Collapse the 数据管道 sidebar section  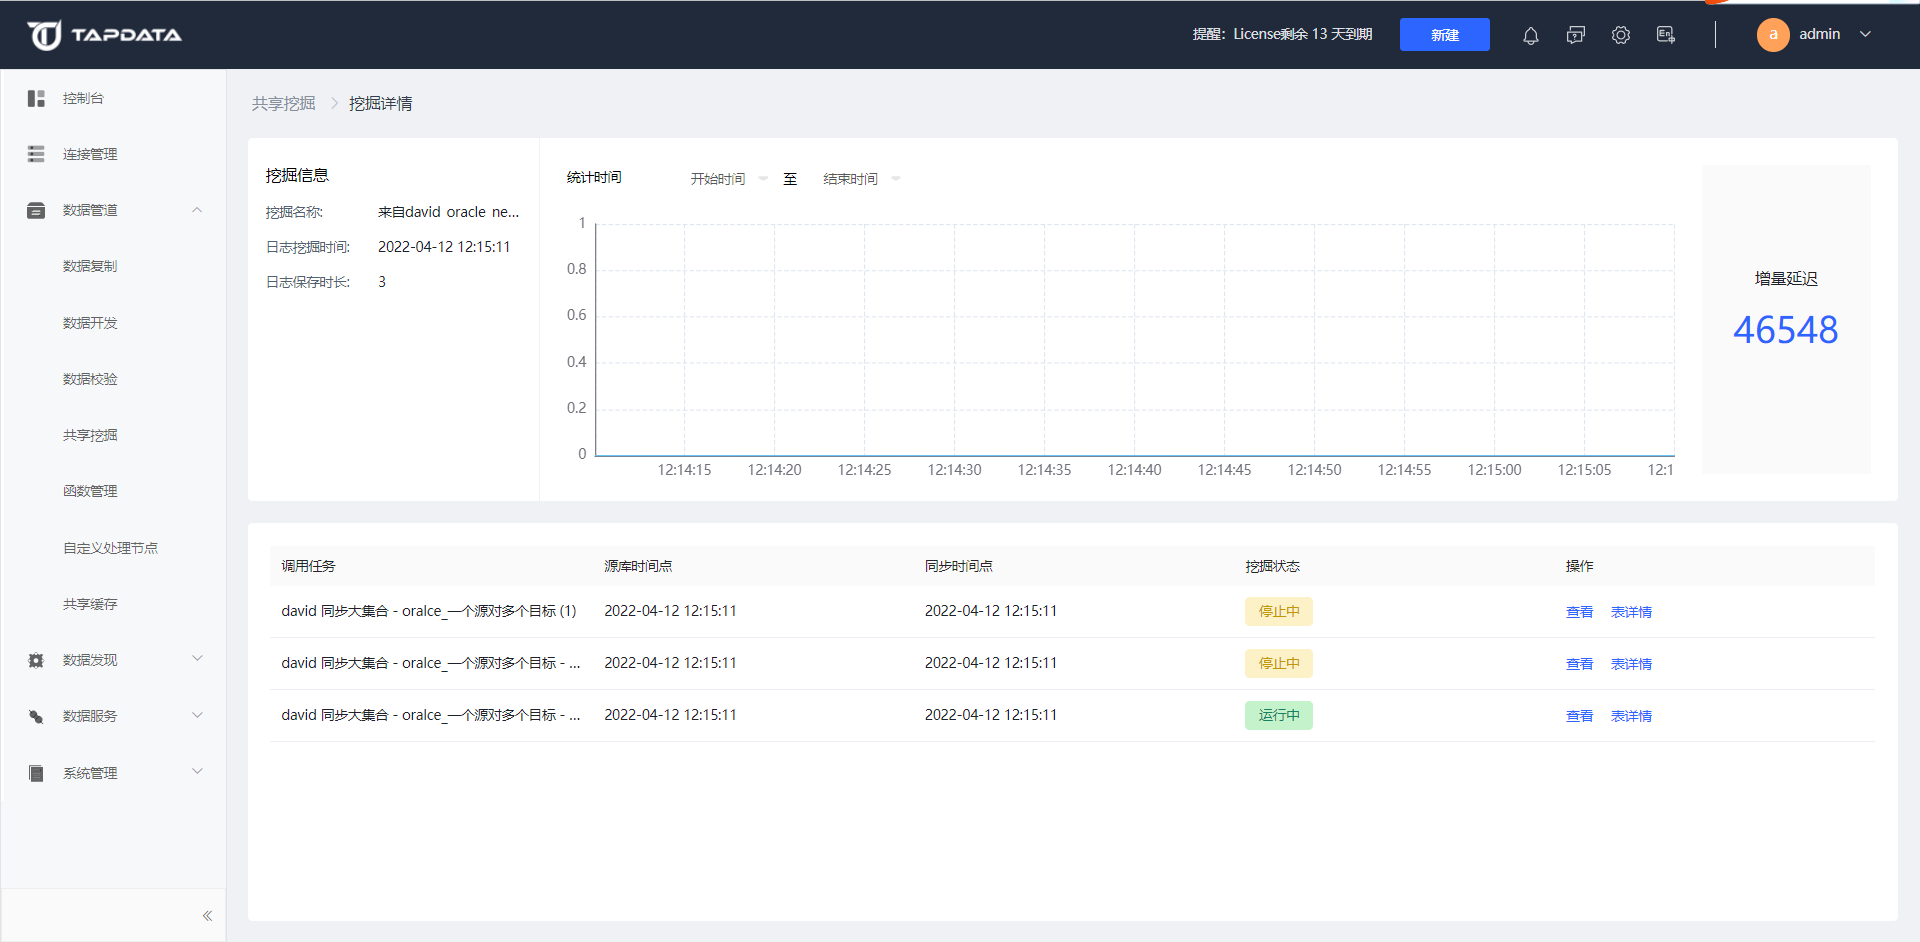click(x=197, y=210)
